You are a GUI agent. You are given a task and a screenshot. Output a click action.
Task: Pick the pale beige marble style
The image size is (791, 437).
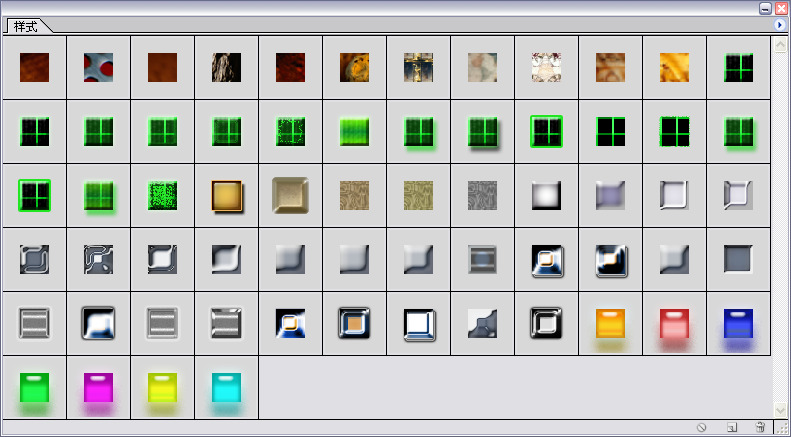(482, 68)
